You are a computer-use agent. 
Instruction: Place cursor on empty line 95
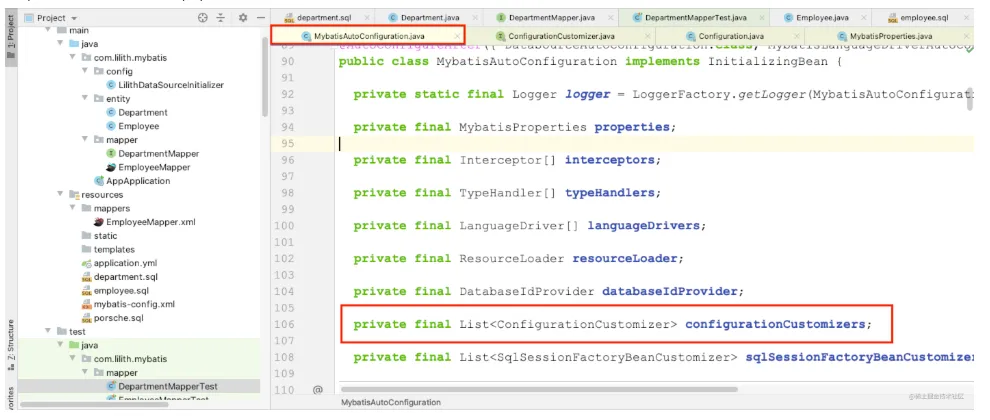click(652, 143)
